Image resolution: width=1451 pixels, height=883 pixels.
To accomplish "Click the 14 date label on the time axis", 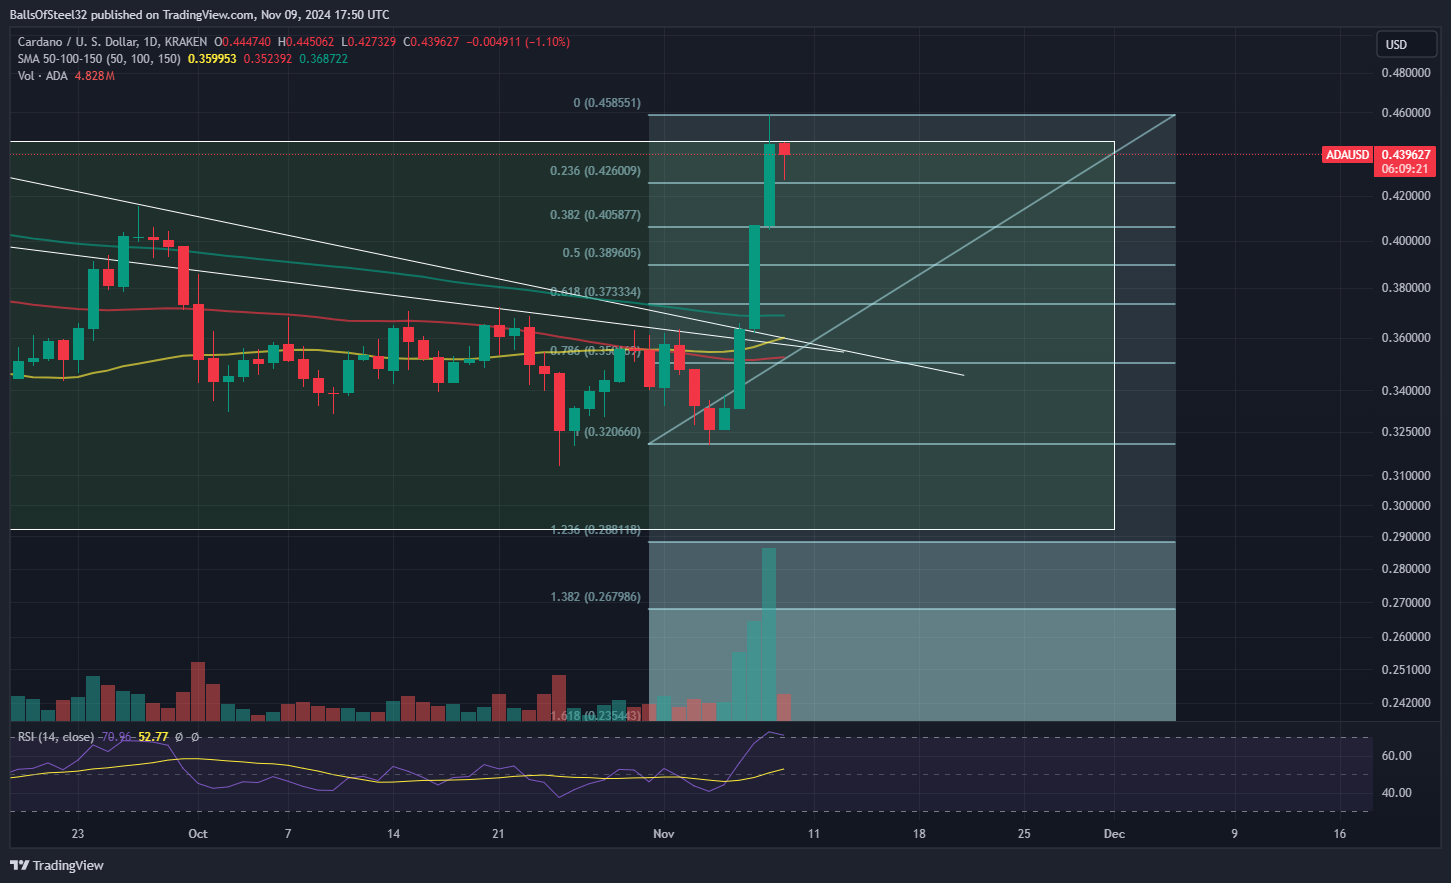I will tap(394, 834).
